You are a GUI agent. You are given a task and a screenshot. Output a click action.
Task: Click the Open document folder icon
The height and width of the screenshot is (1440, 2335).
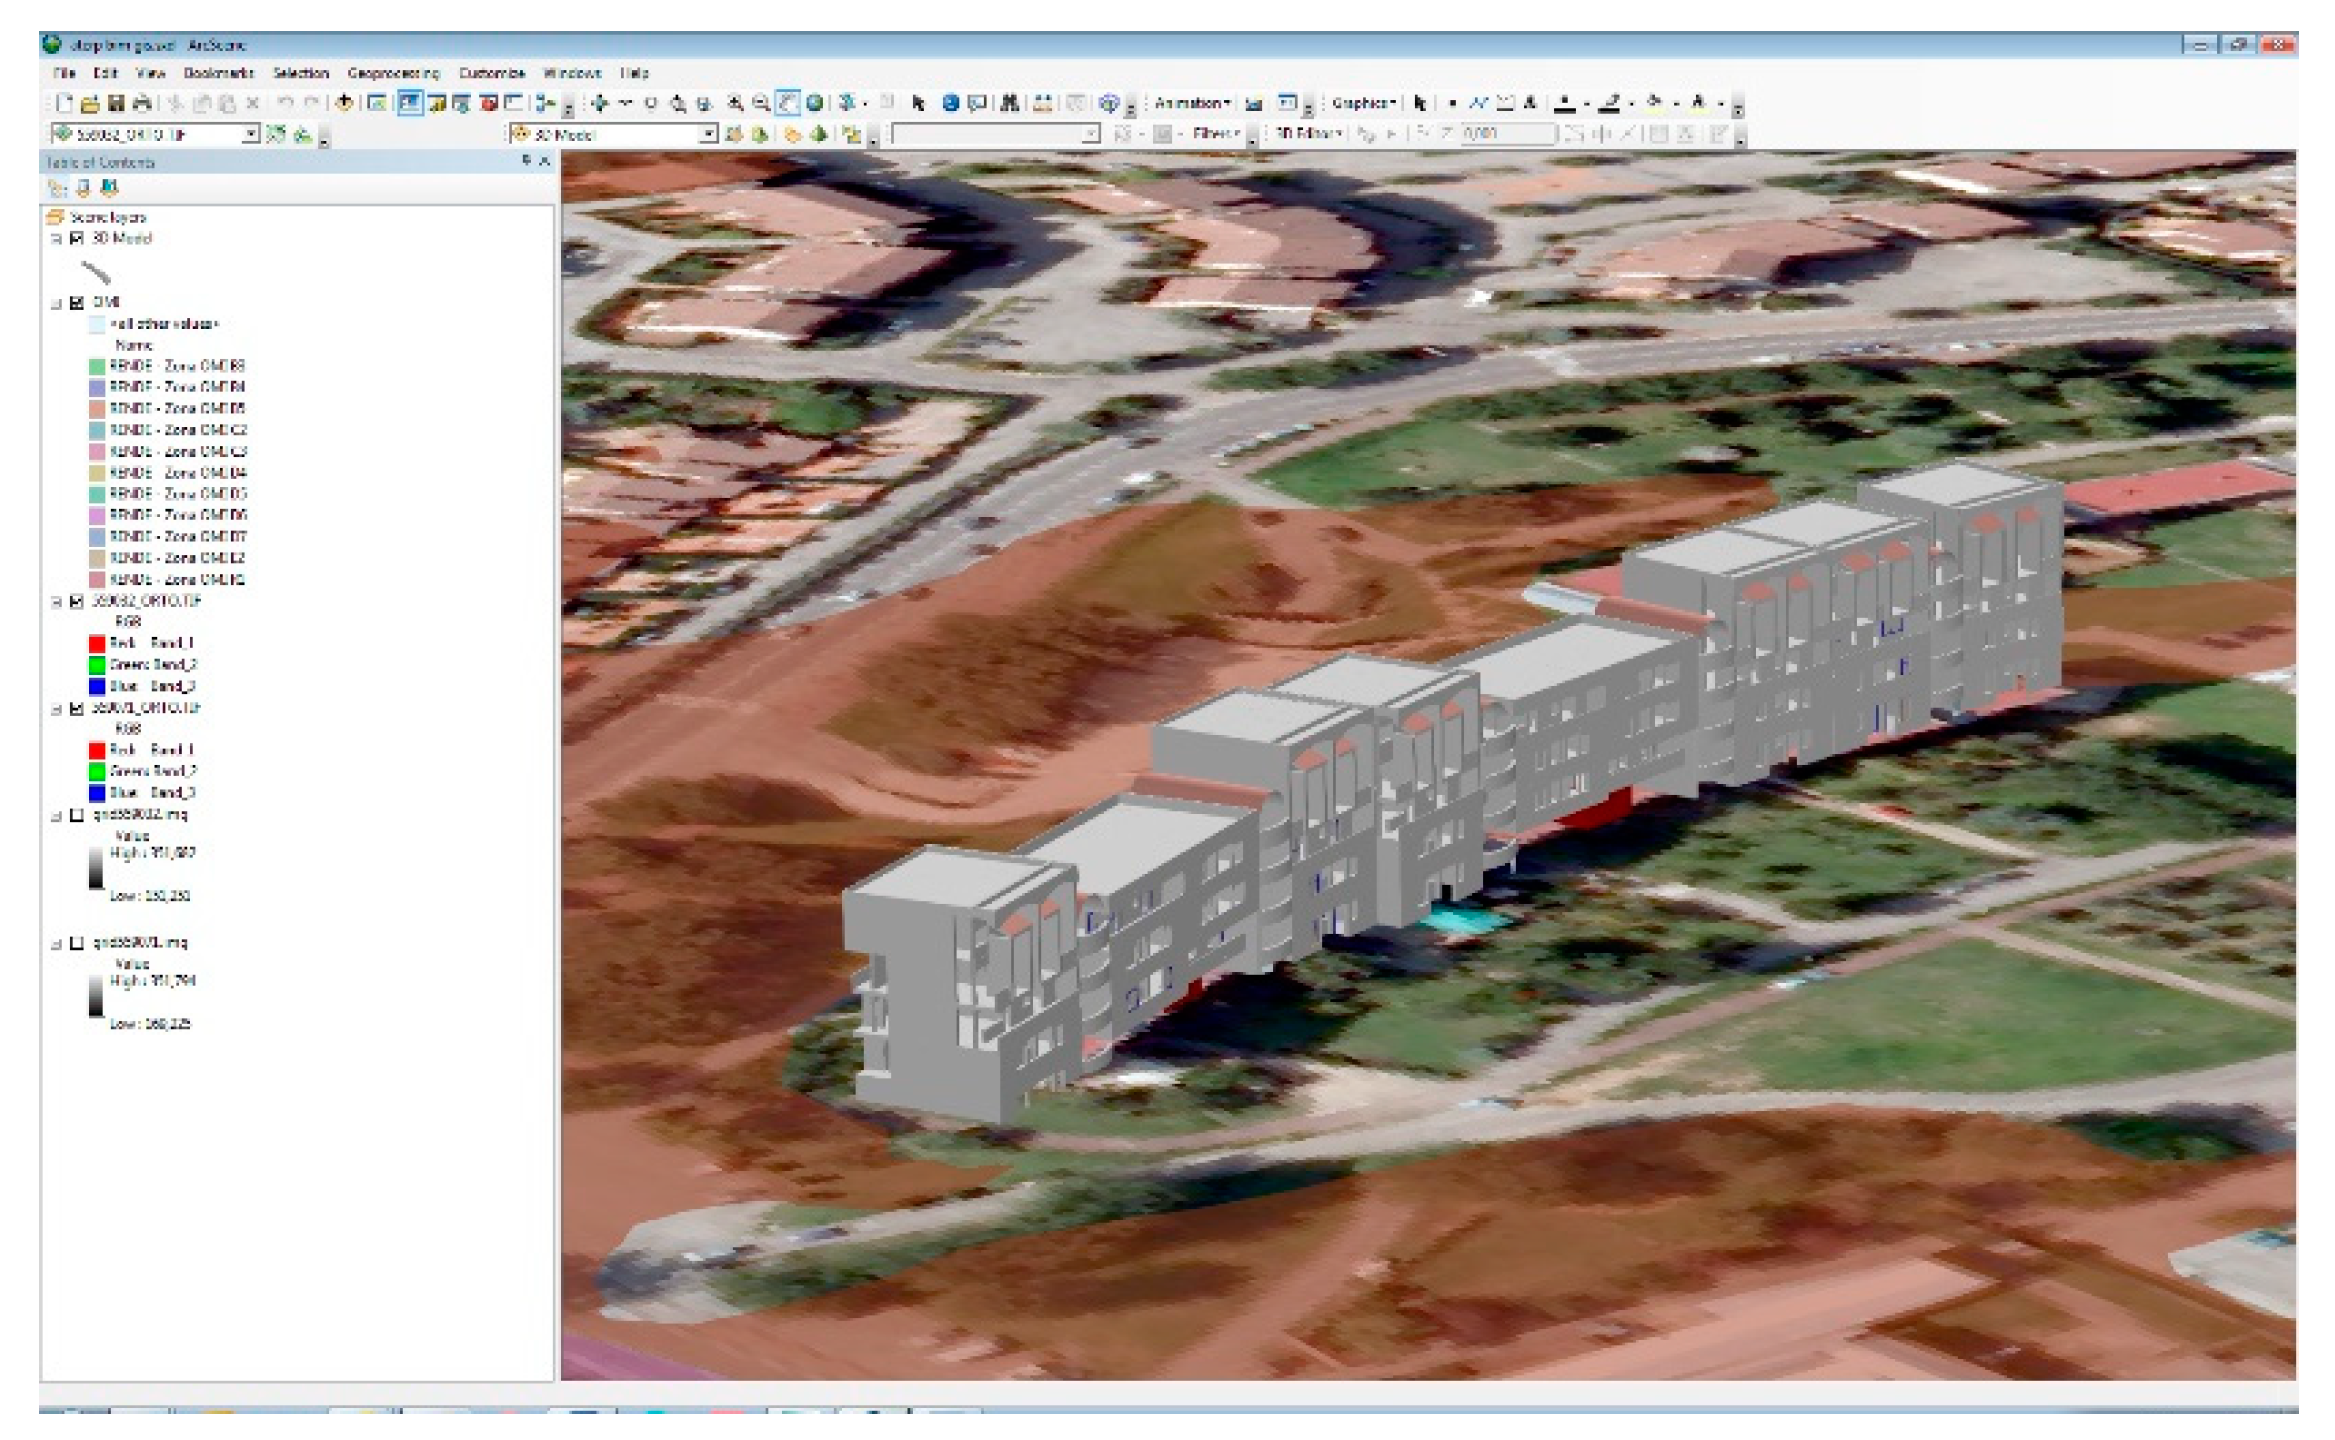90,103
